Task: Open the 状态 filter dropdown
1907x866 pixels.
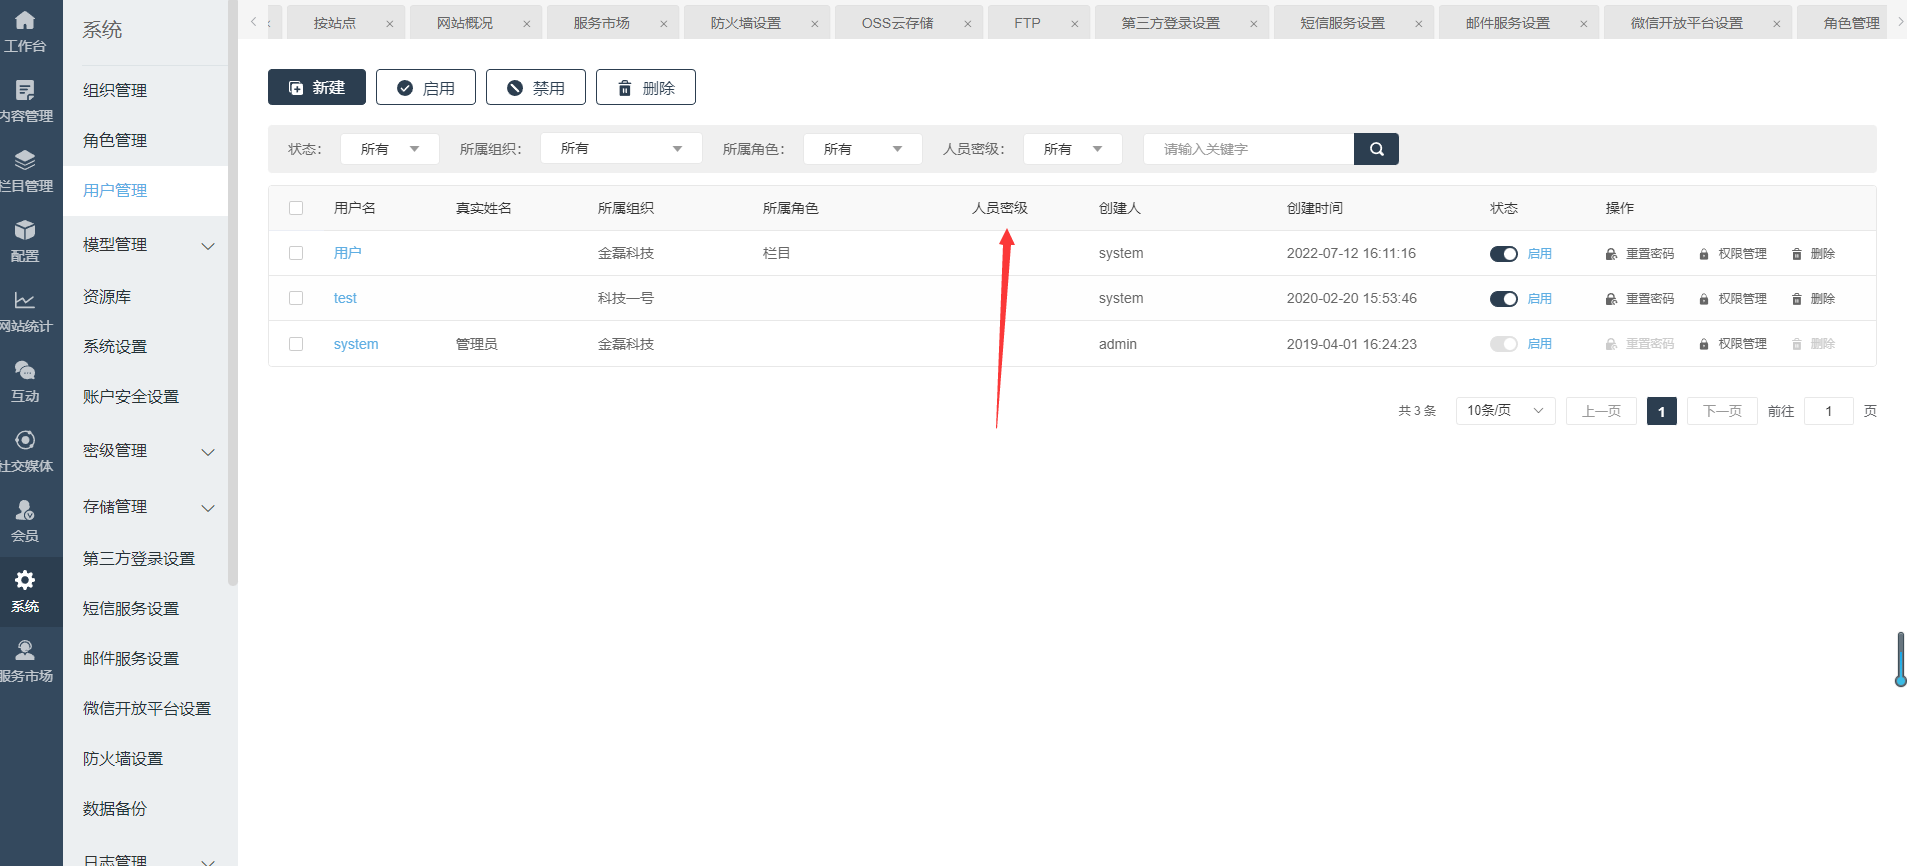Action: click(390, 149)
